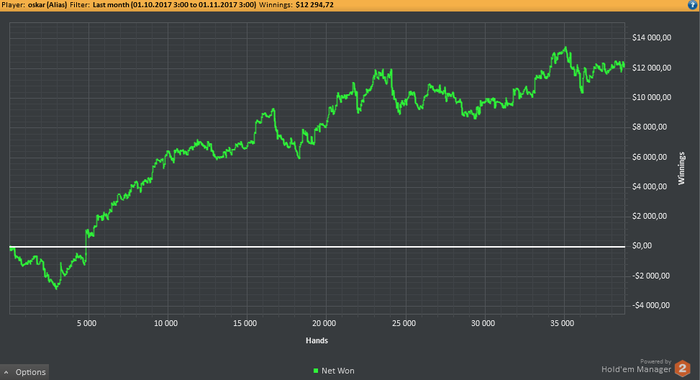Open the help icon in the header bar
The width and height of the screenshot is (700, 380).
point(692,5)
